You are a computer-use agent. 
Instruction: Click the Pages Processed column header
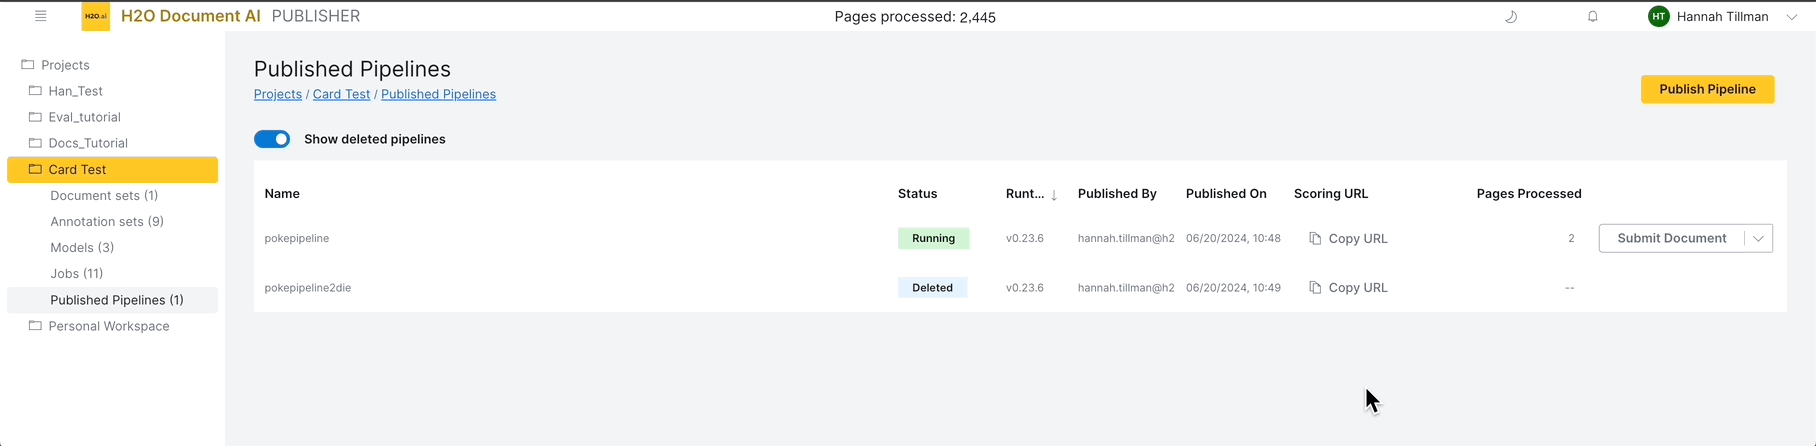[x=1529, y=194]
